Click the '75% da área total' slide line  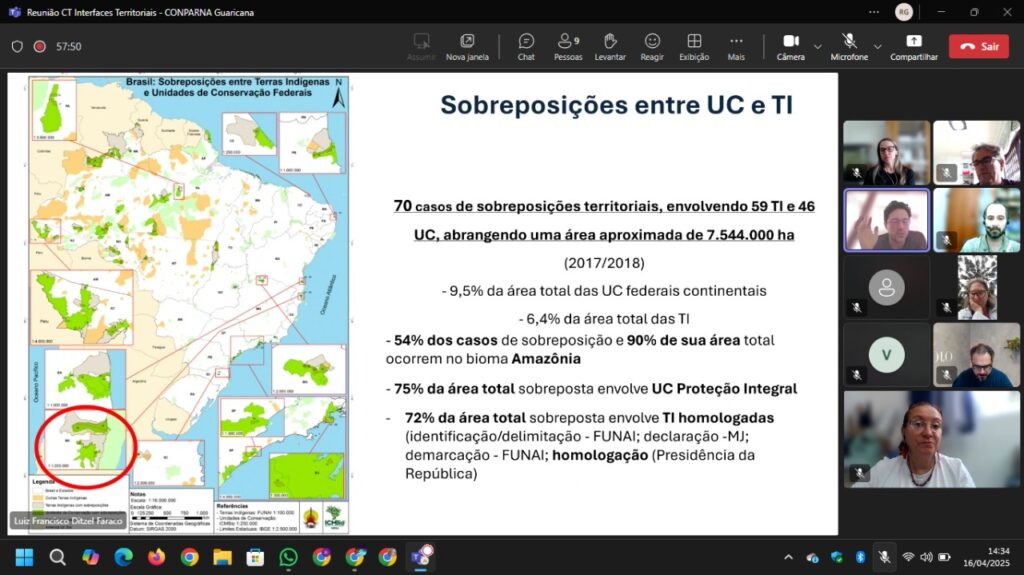point(591,389)
